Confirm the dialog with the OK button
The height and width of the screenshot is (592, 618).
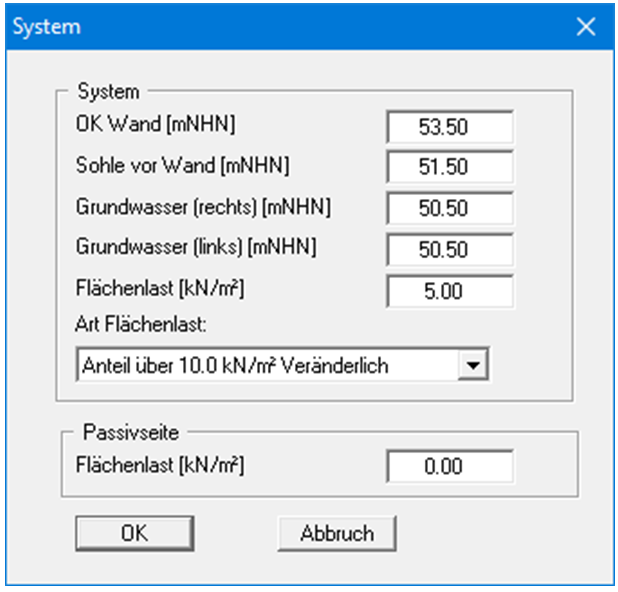click(134, 533)
